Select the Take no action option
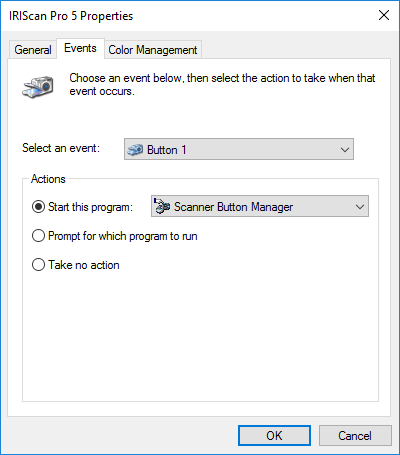 38,265
